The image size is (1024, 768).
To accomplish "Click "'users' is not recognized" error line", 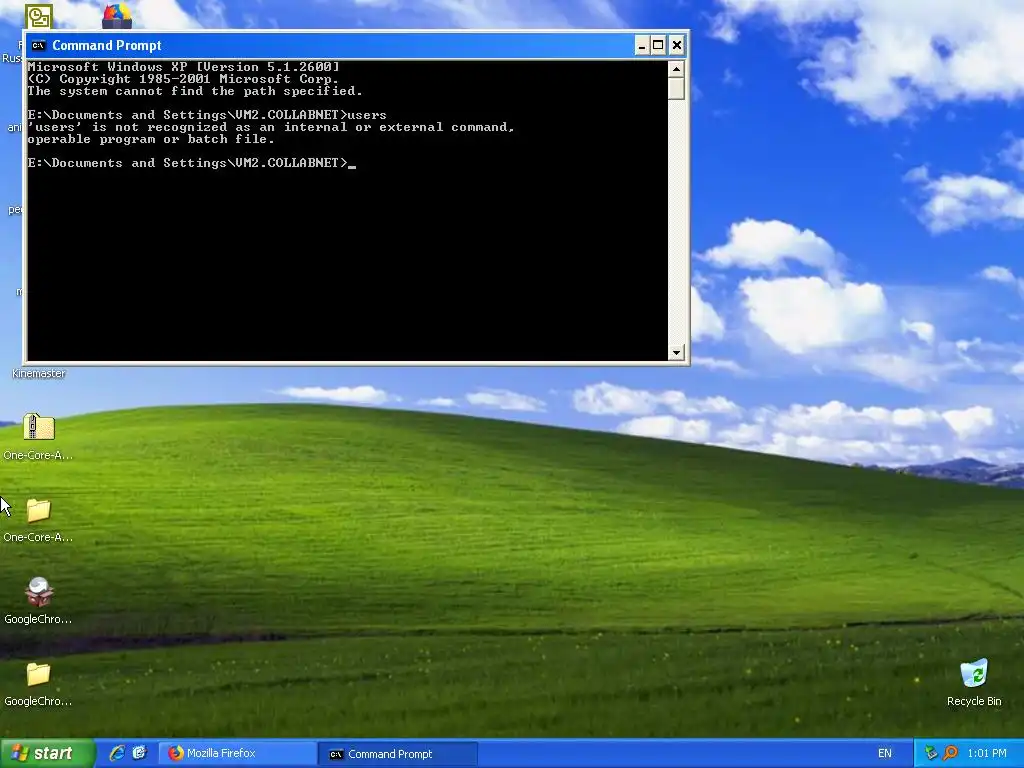I will point(271,127).
